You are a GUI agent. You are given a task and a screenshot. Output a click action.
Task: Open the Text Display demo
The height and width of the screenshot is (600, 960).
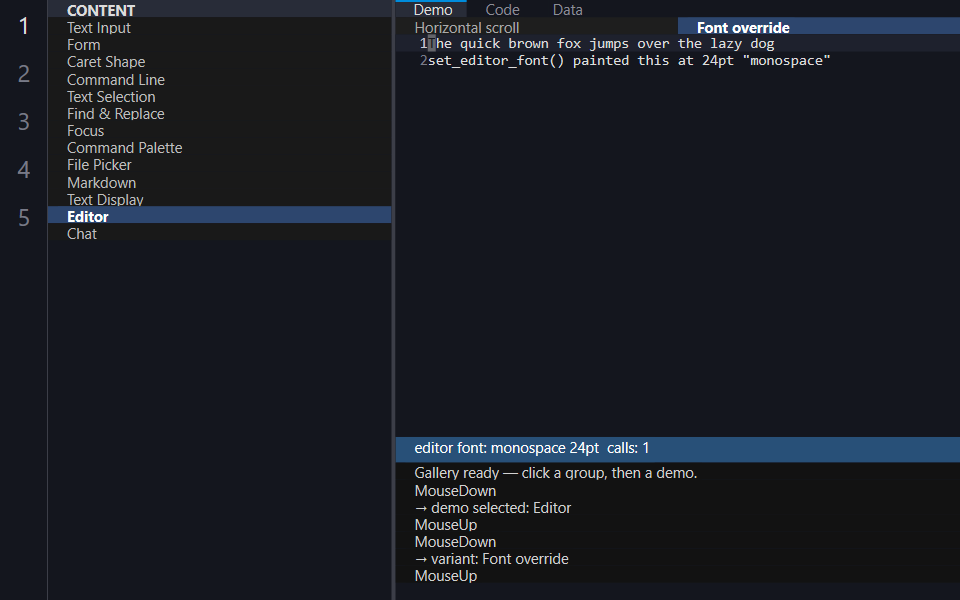[219, 200]
